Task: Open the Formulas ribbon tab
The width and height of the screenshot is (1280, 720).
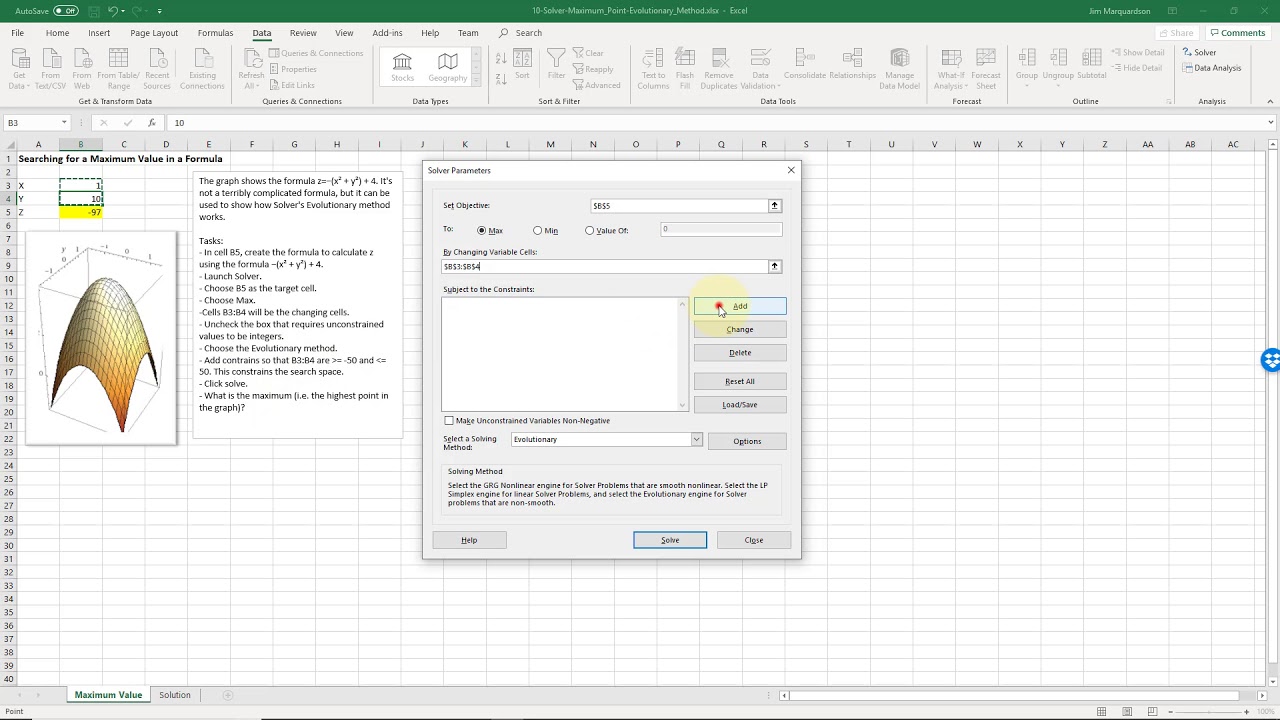Action: coord(215,33)
